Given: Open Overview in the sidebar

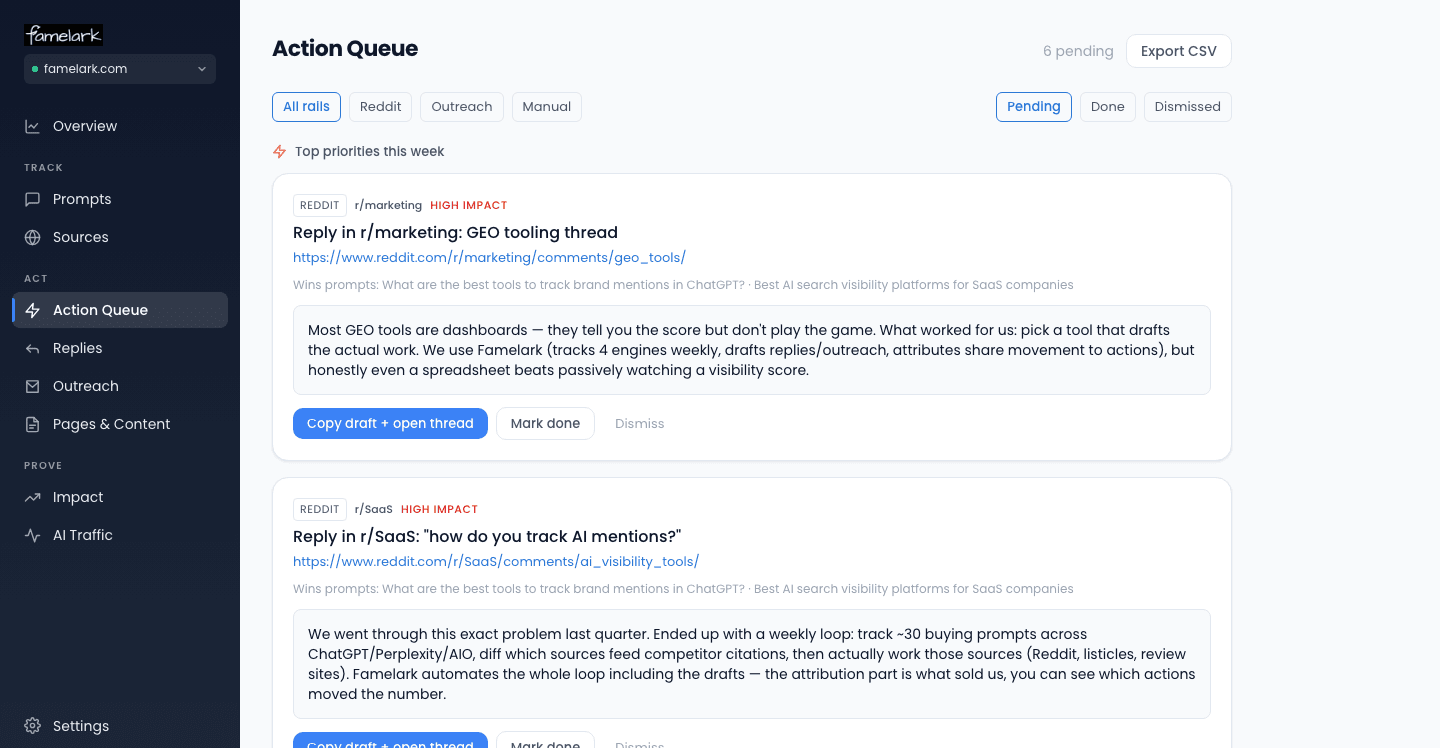Looking at the screenshot, I should tap(120, 126).
